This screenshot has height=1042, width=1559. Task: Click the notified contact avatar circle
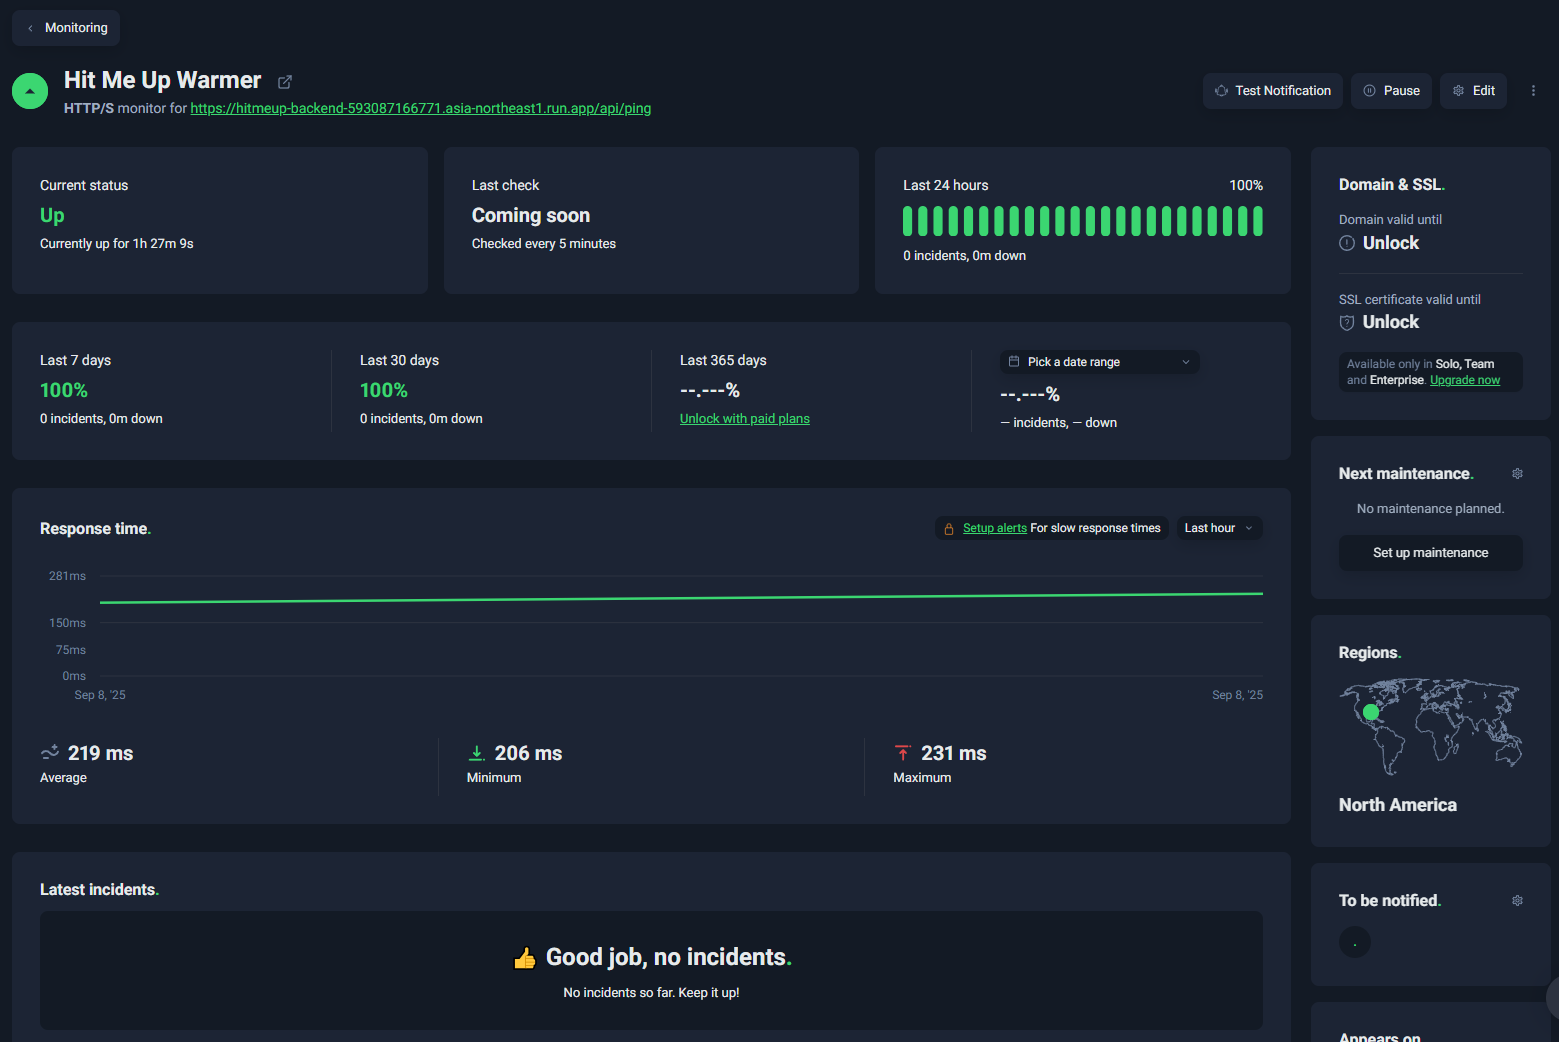click(x=1355, y=942)
